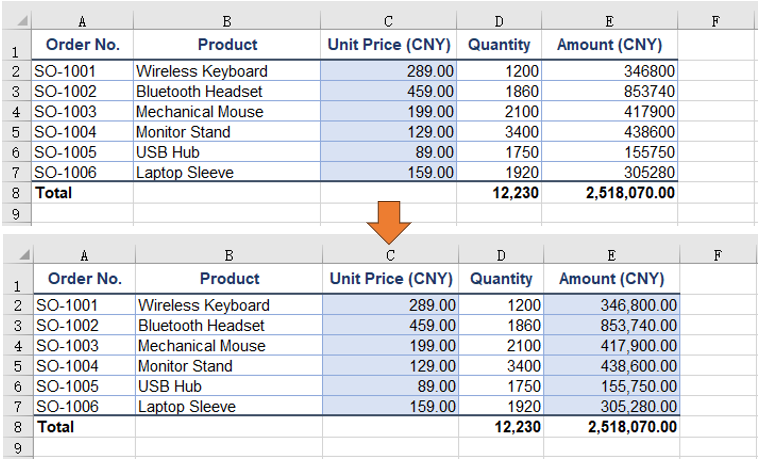Screen dimensions: 758x460
Task: Click the select-all corner in top sheet
Action: point(17,21)
